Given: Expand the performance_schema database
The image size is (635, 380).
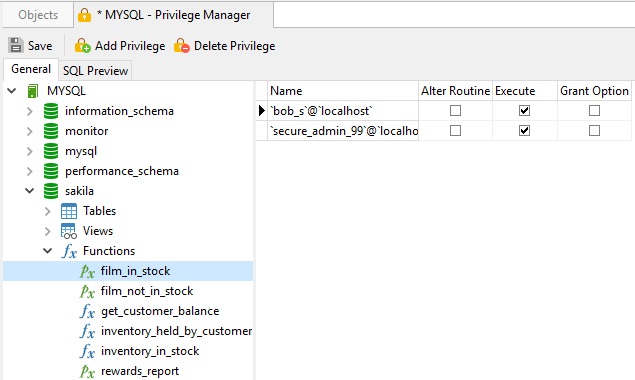Looking at the screenshot, I should coord(30,171).
